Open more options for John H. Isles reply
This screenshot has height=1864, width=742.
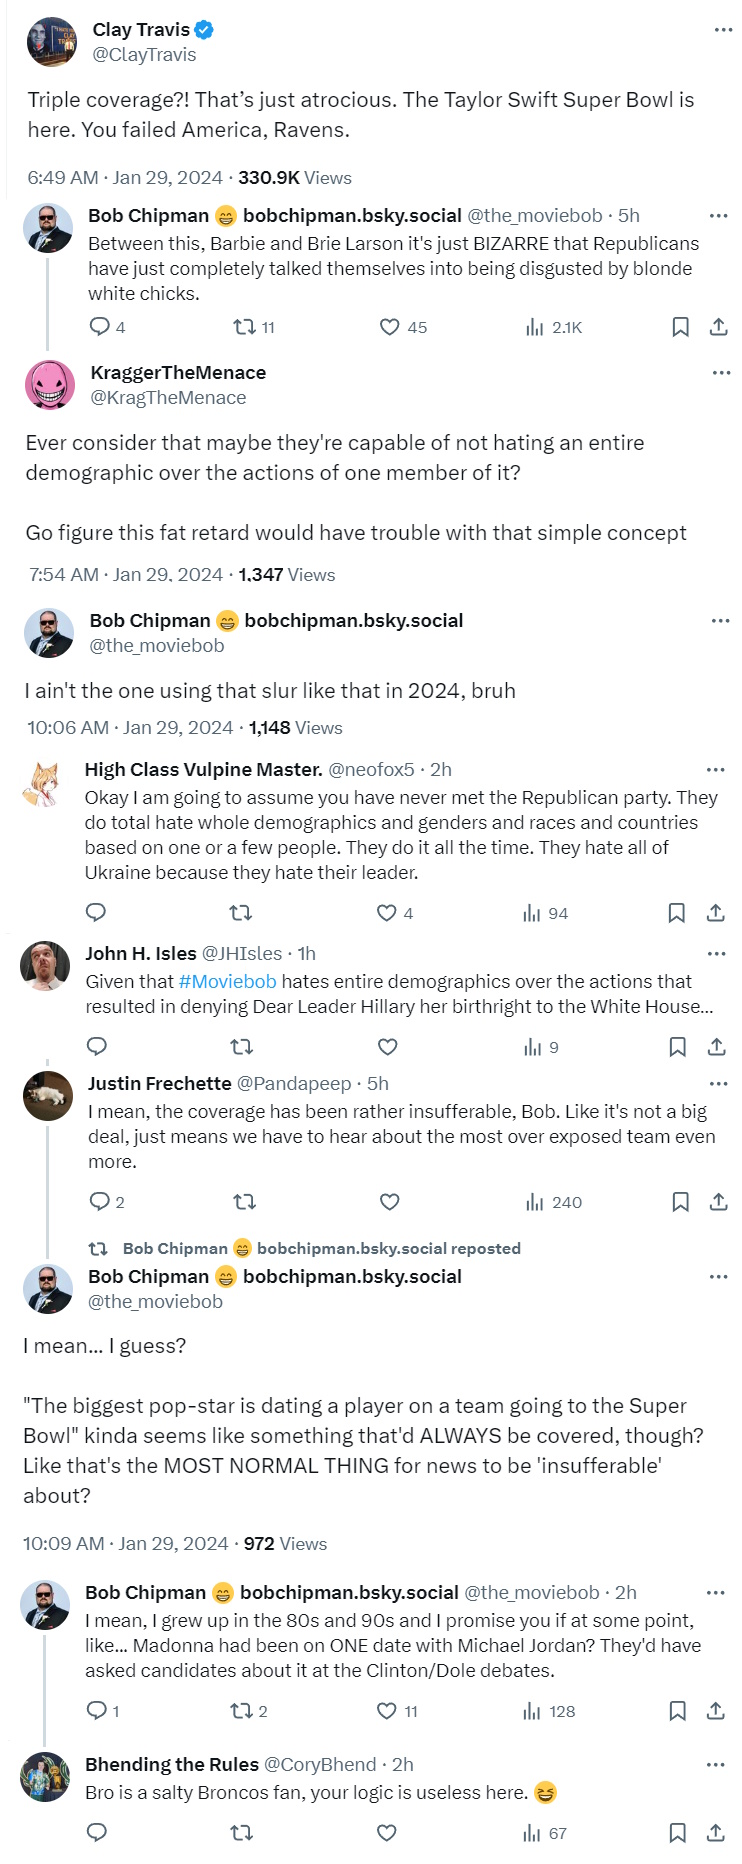pyautogui.click(x=717, y=954)
